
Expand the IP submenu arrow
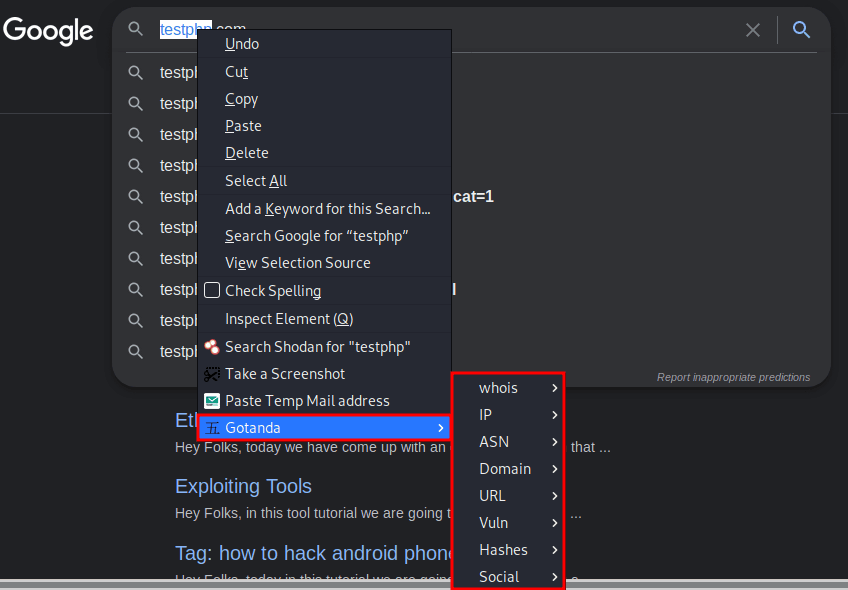(x=555, y=415)
